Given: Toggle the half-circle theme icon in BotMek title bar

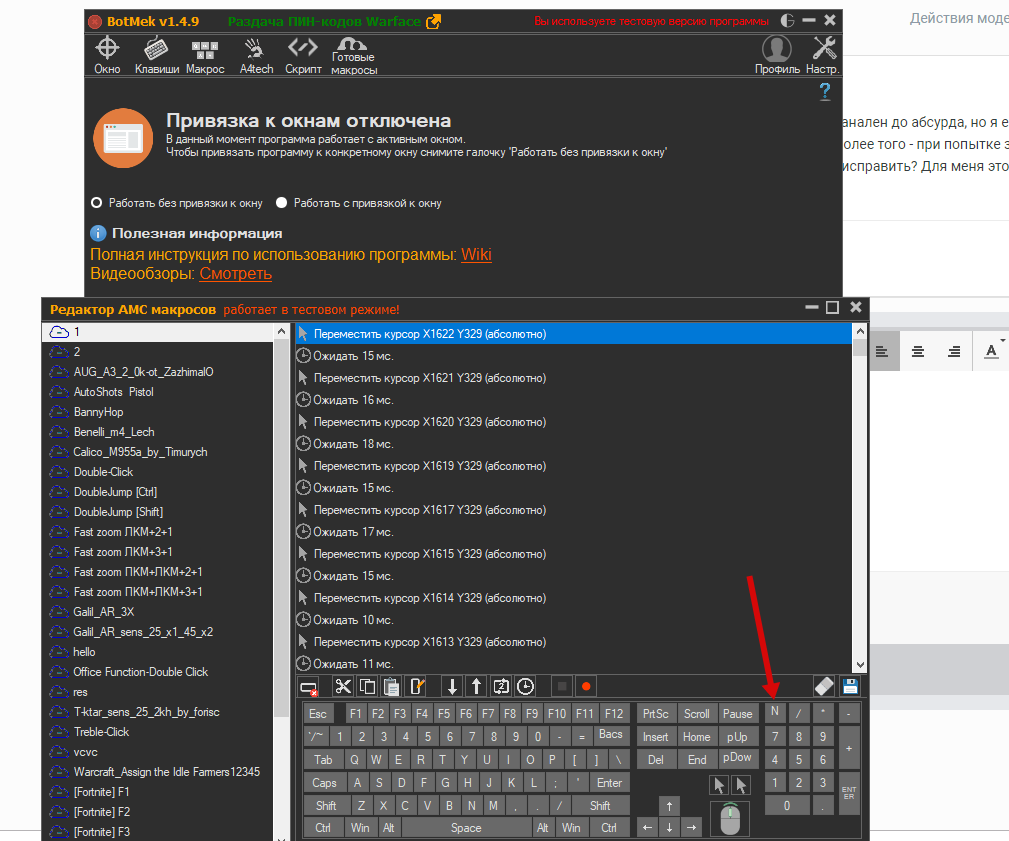Looking at the screenshot, I should point(787,21).
